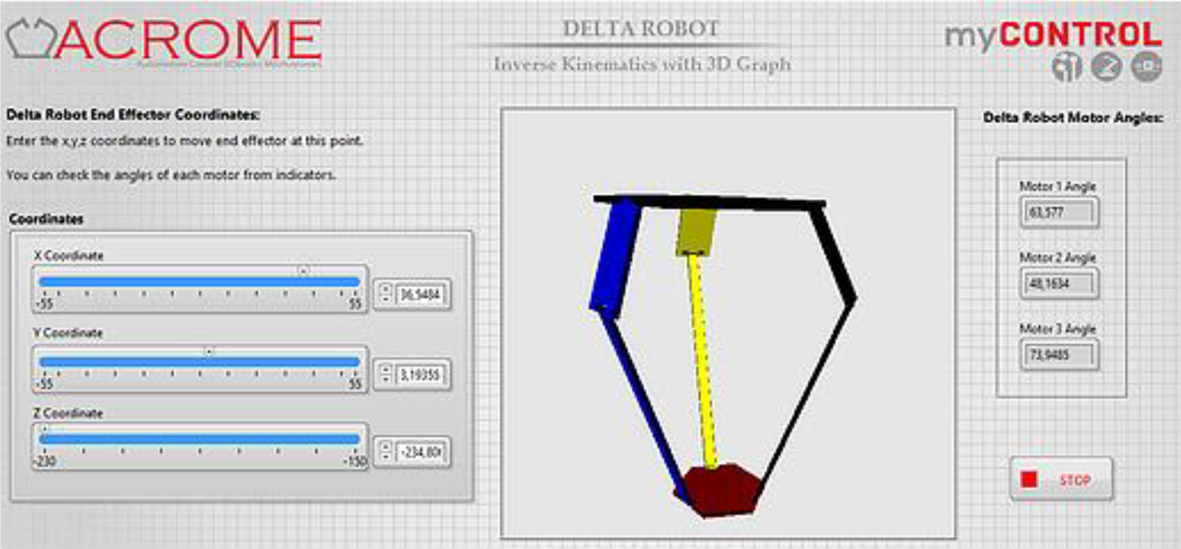Select the Motor 3 Angle indicator 73,9485
This screenshot has width=1181, height=549.
click(x=1060, y=355)
